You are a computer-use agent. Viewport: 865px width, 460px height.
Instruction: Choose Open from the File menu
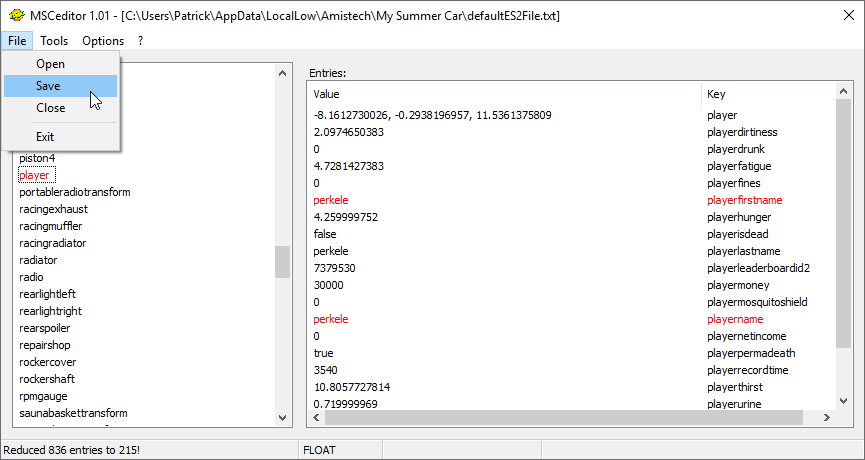[61, 64]
